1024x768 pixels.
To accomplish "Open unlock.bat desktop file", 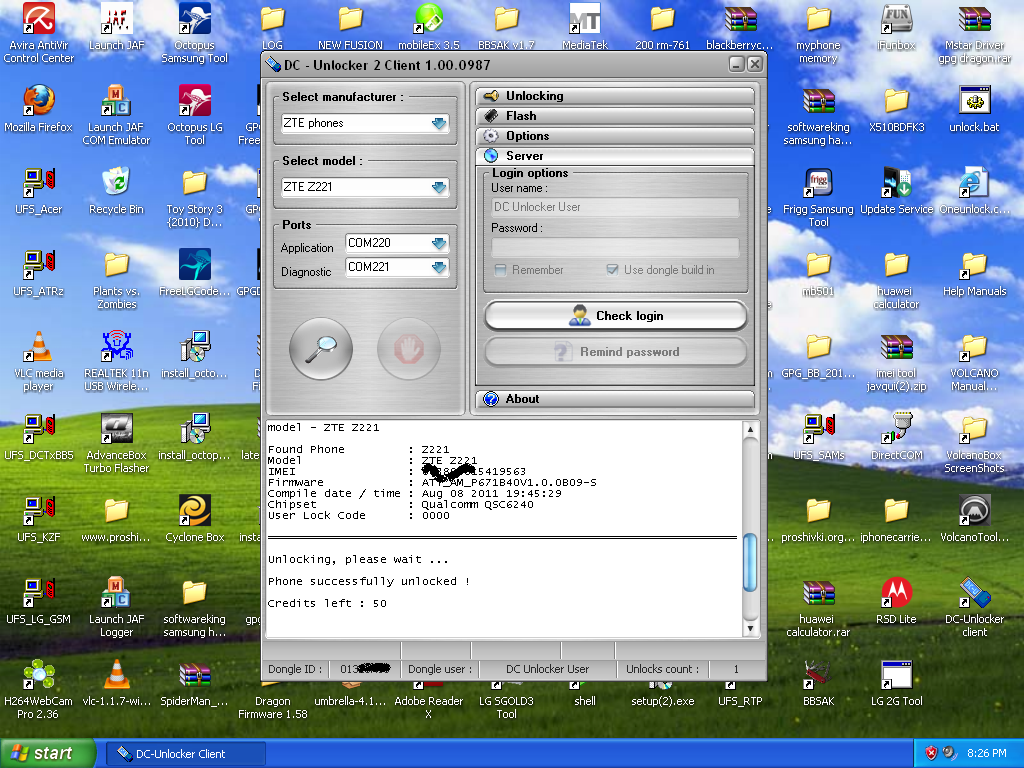I will click(x=974, y=108).
